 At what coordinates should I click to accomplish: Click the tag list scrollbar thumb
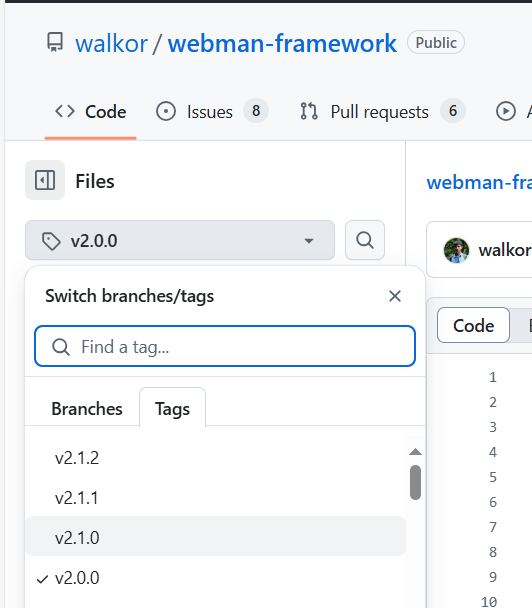click(x=415, y=482)
